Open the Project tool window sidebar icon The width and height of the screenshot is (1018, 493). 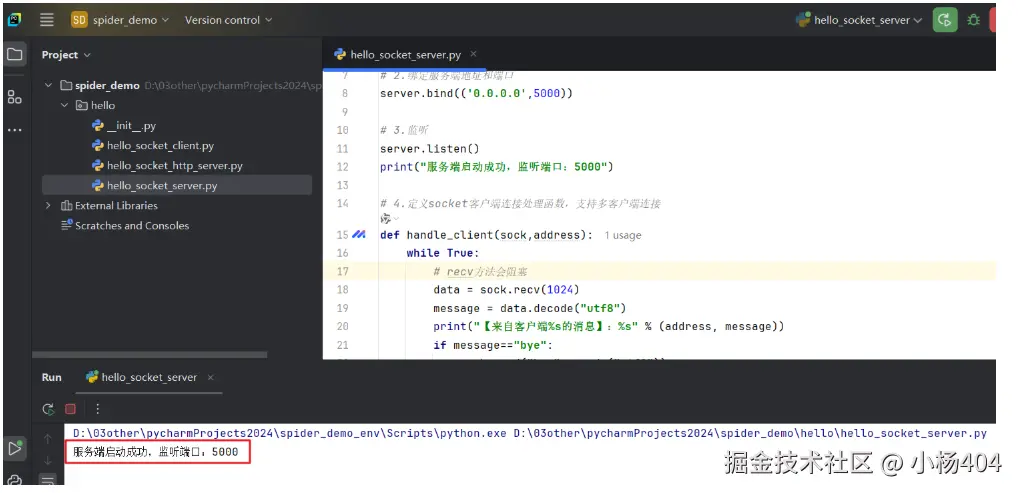point(14,55)
